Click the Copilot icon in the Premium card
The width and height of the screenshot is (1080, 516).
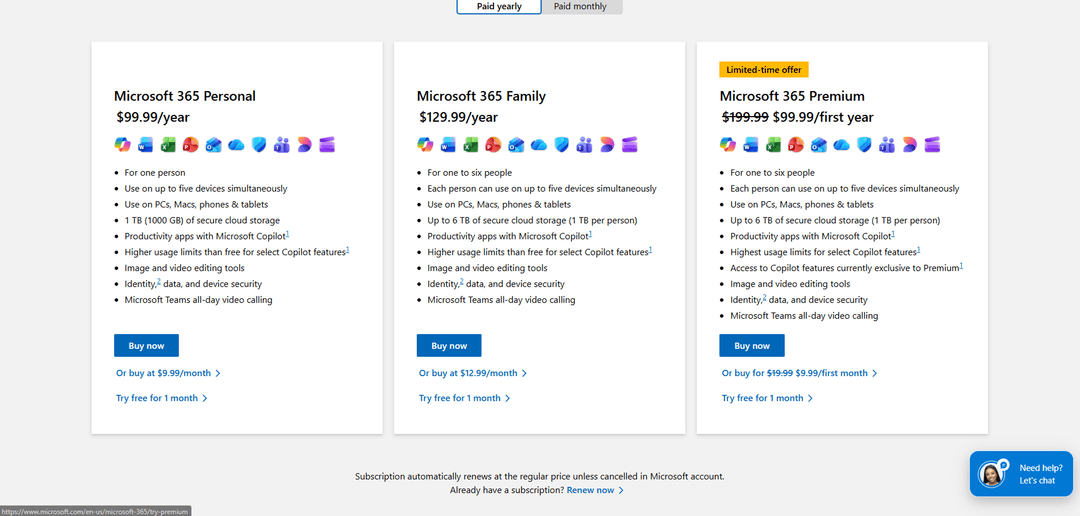pos(727,145)
